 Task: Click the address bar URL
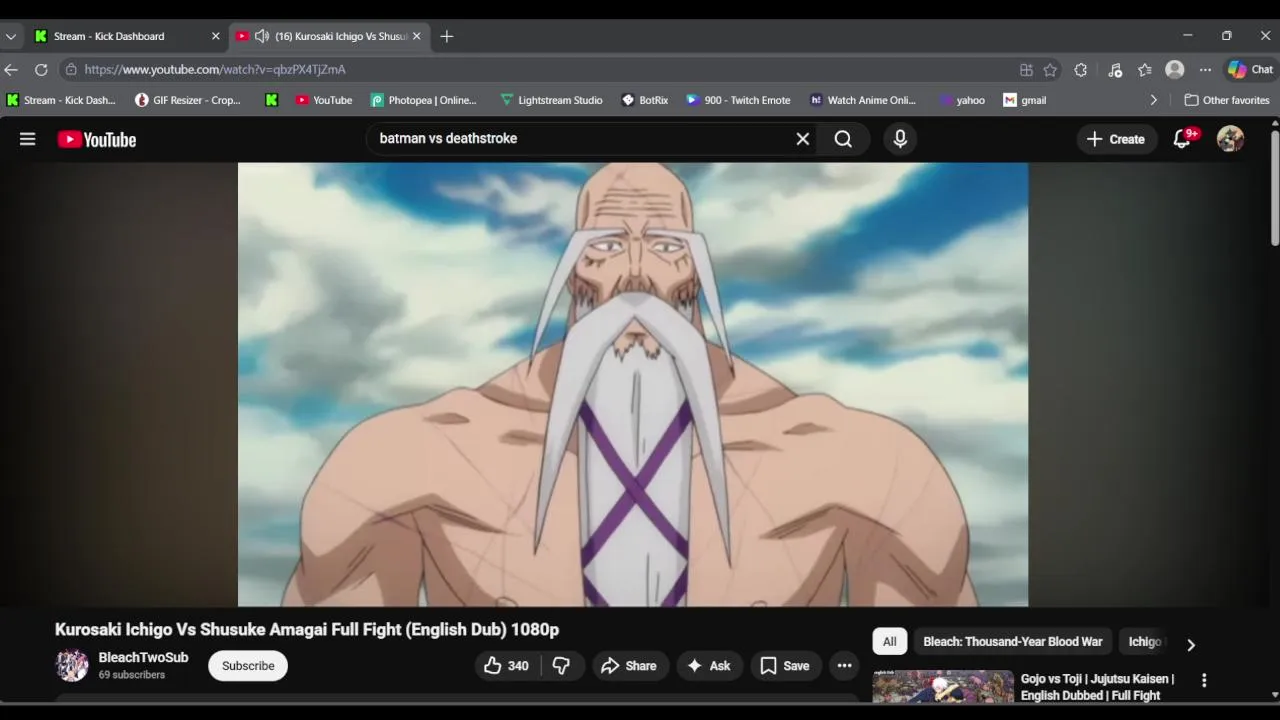point(215,70)
